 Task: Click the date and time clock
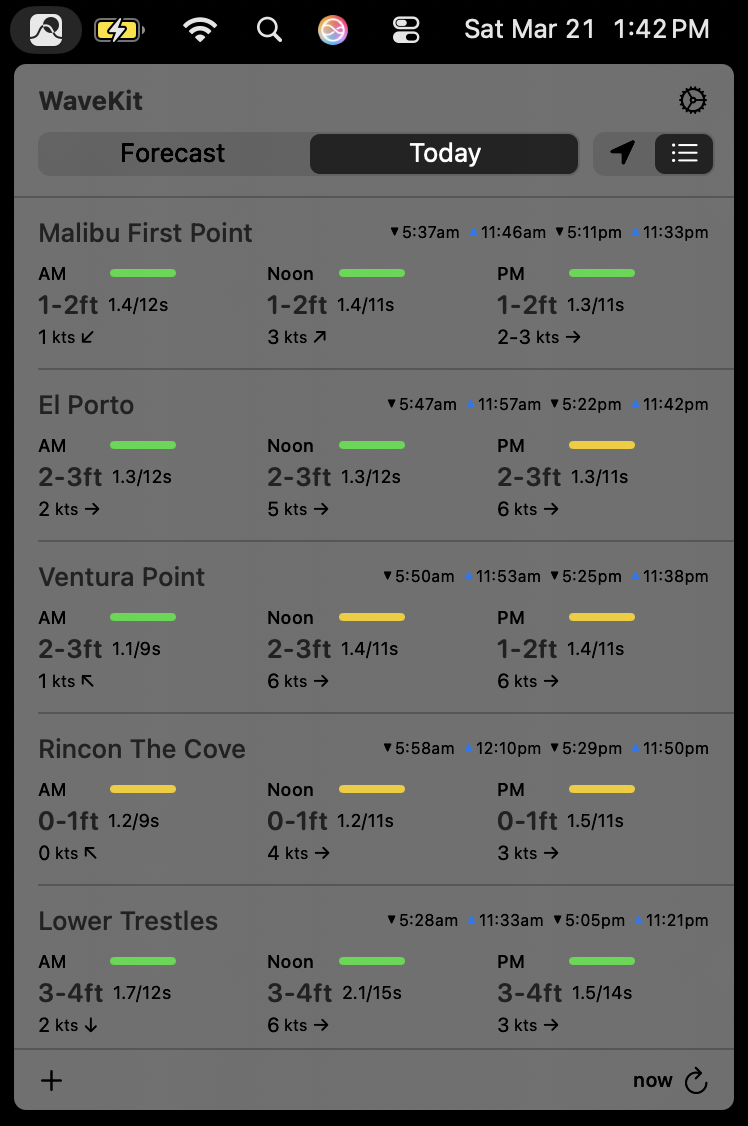tap(586, 29)
